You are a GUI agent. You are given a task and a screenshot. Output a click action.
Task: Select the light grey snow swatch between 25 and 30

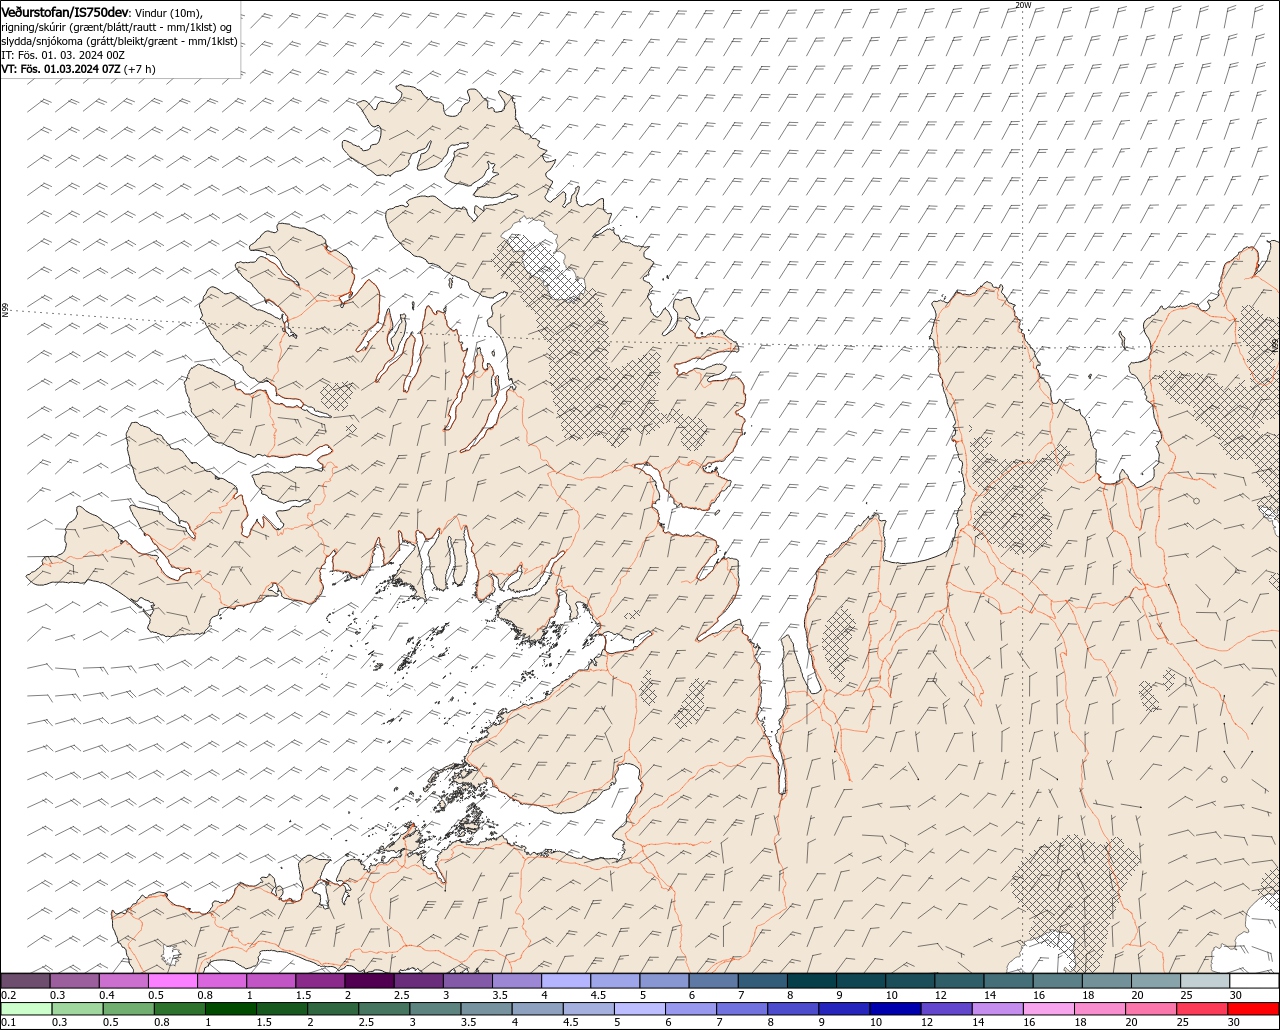[1206, 980]
